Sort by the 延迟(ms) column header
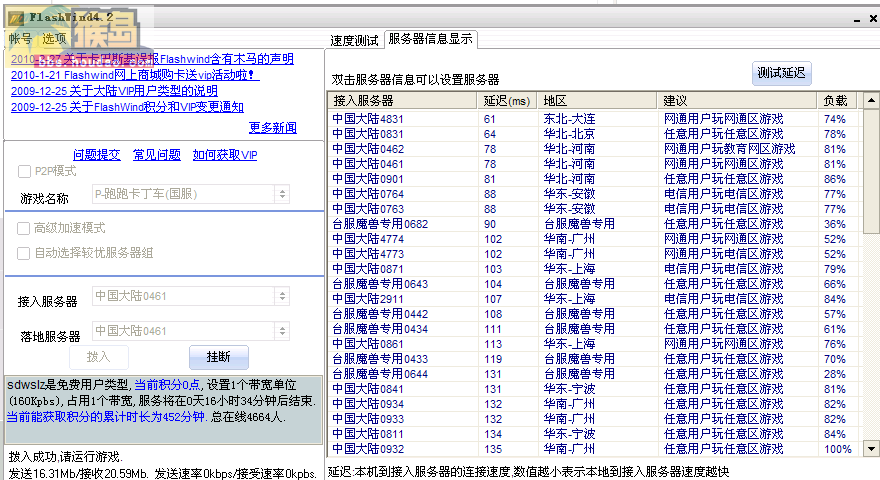This screenshot has width=880, height=480. 507,100
